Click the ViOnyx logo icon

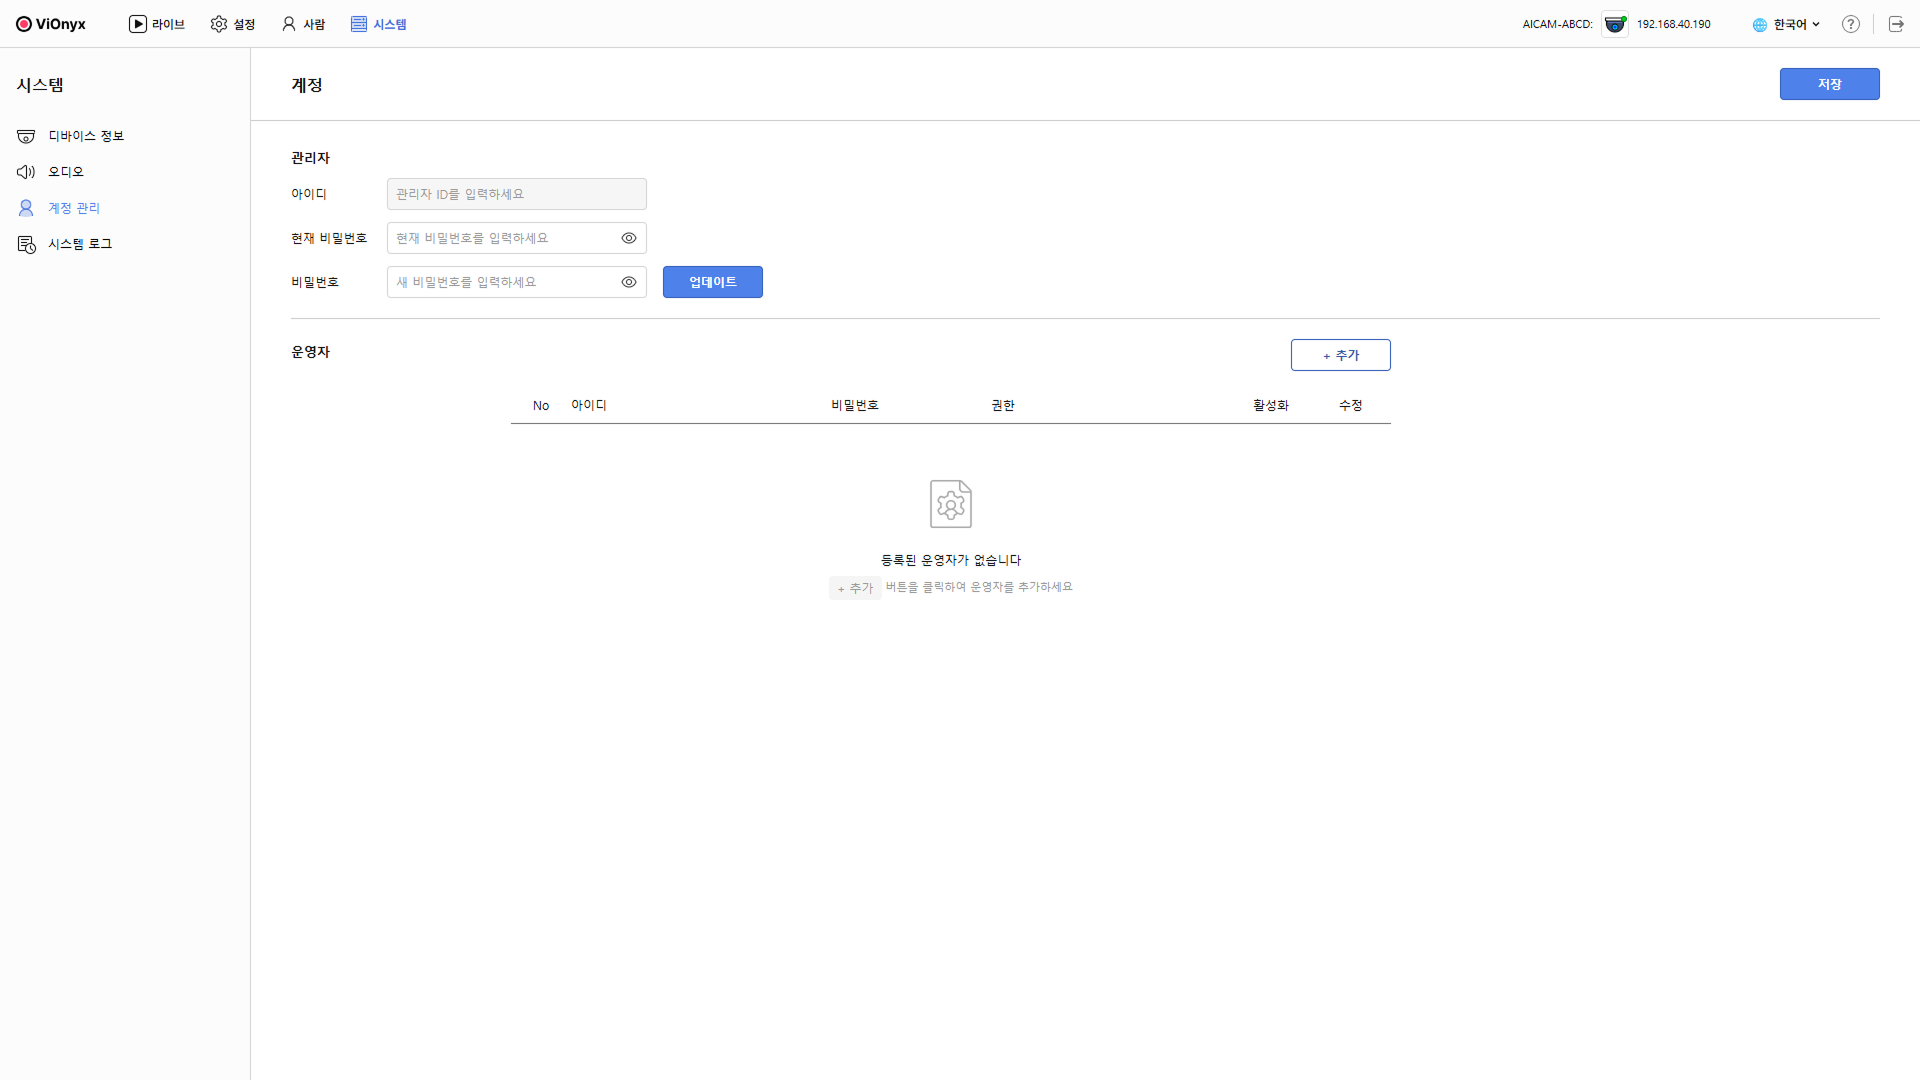click(x=24, y=24)
